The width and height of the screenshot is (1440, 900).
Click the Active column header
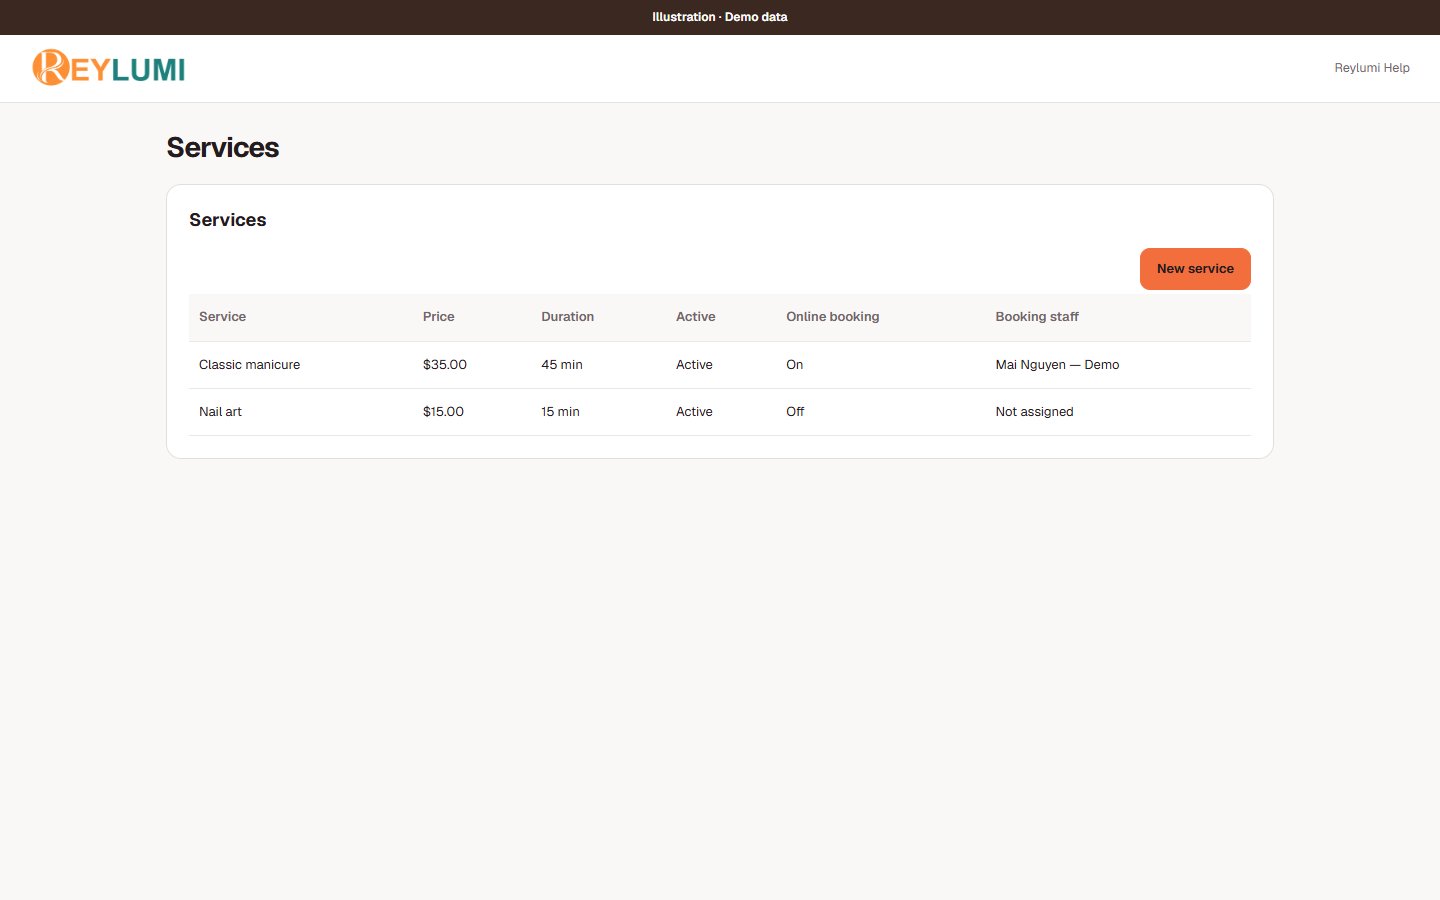pyautogui.click(x=695, y=317)
